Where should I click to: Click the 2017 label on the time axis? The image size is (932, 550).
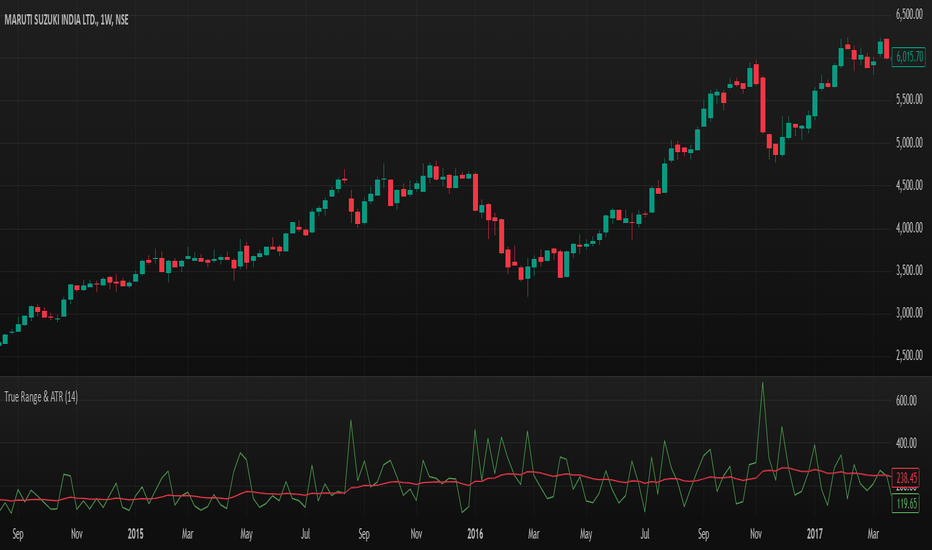(x=814, y=534)
